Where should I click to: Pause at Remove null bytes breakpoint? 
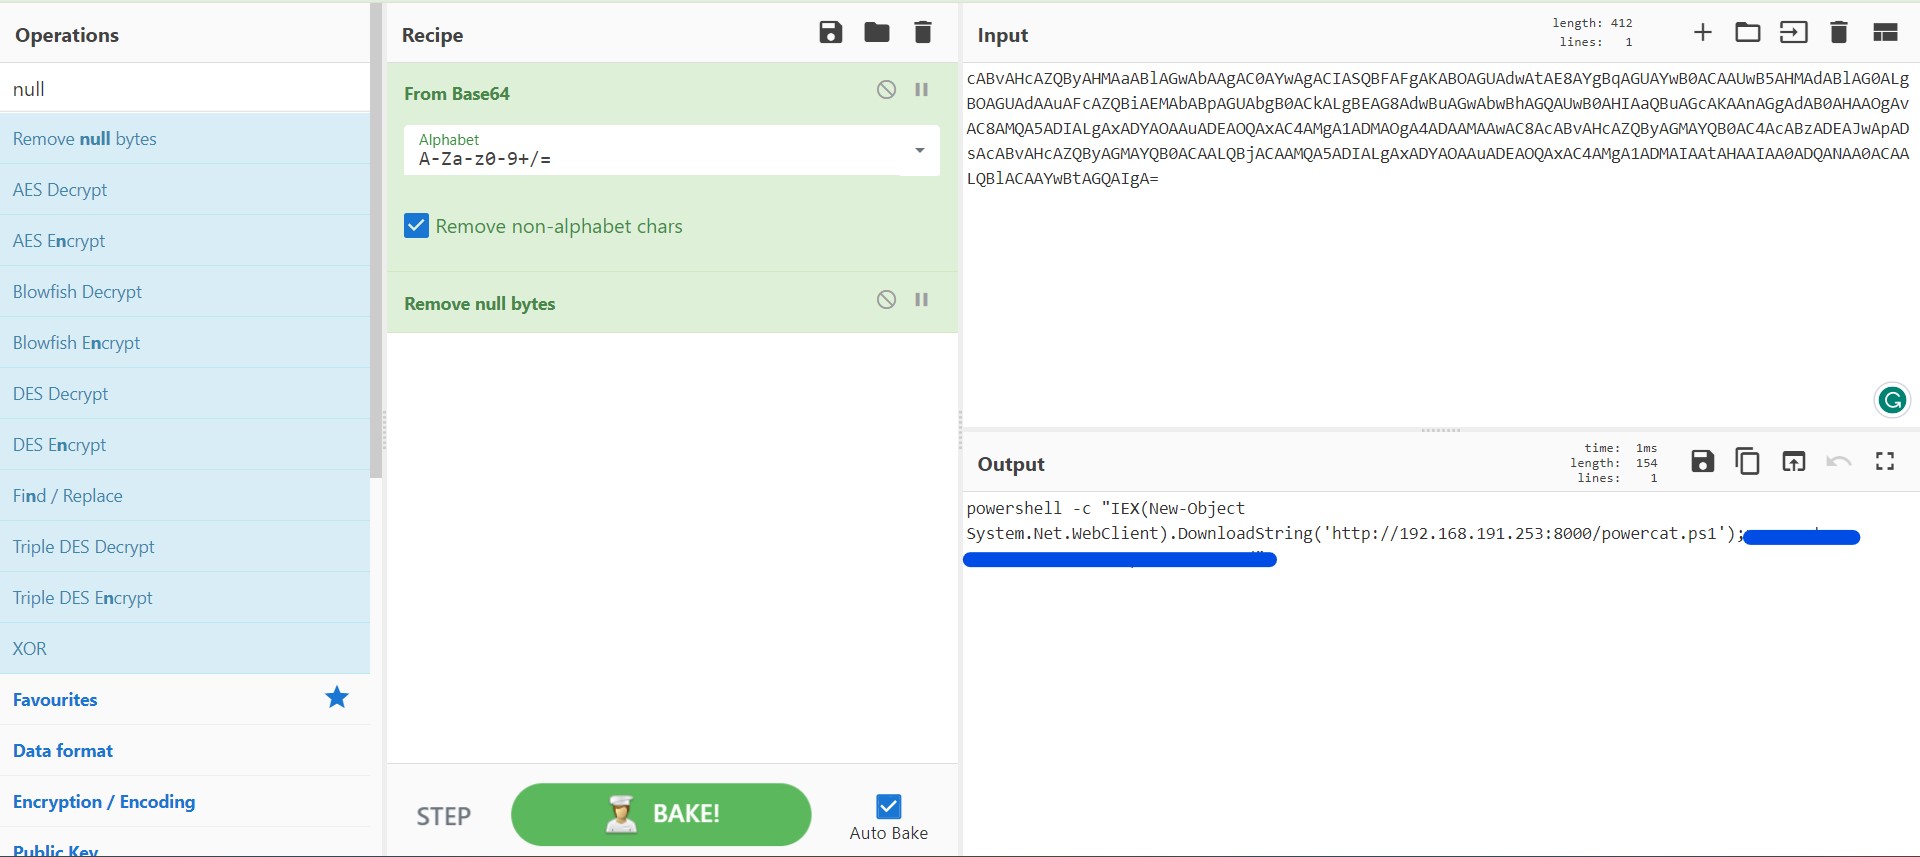pos(922,300)
